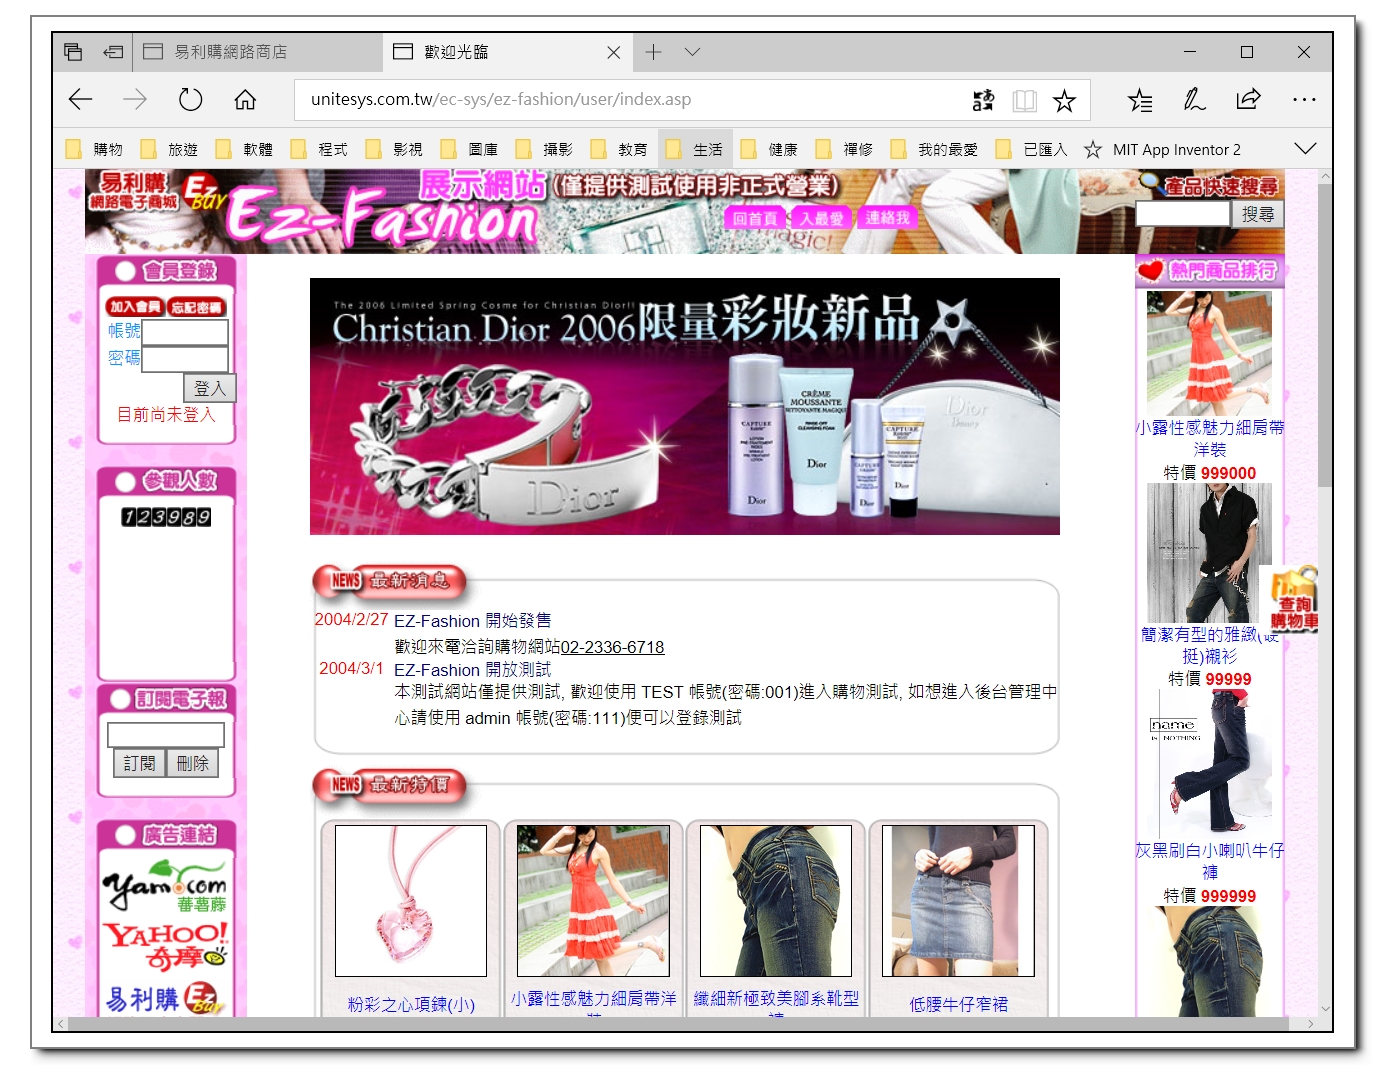Click the 刪除 unsubscribe button

click(192, 763)
